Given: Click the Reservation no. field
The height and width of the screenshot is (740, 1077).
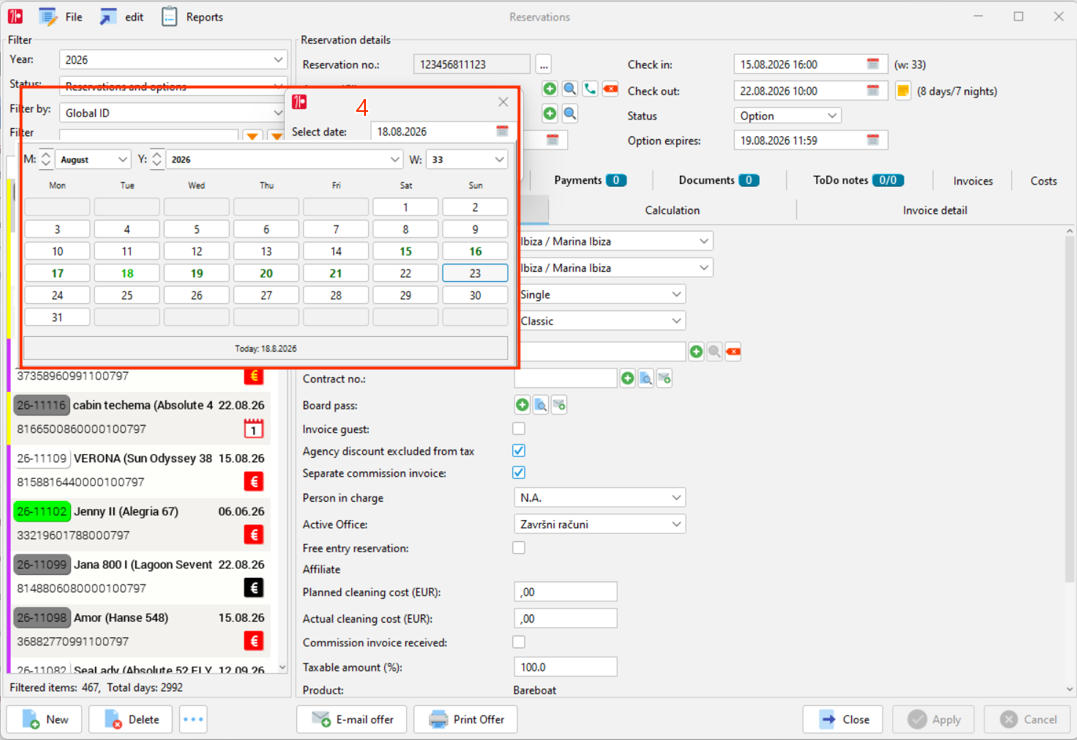Looking at the screenshot, I should (471, 65).
